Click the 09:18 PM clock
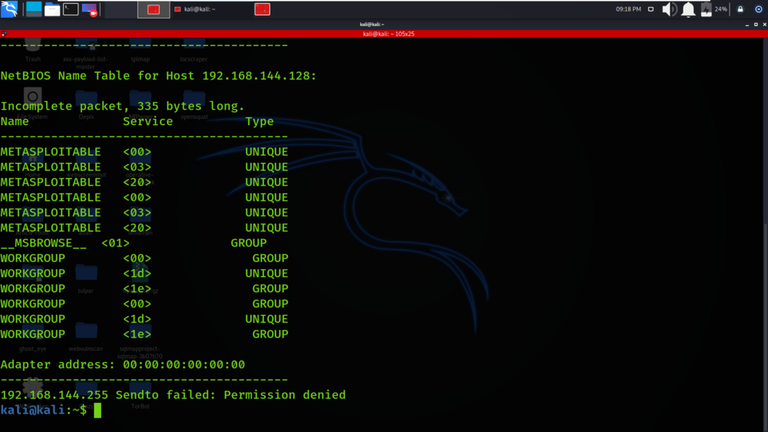The image size is (768, 432). [x=628, y=9]
